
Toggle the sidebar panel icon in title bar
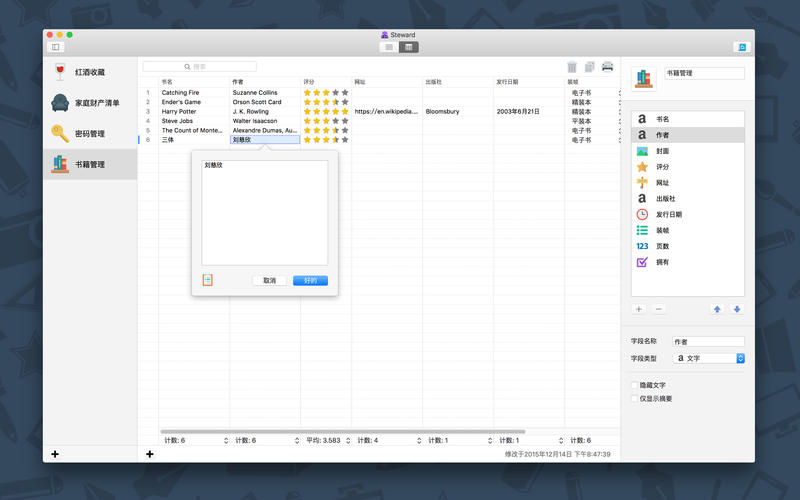[56, 47]
